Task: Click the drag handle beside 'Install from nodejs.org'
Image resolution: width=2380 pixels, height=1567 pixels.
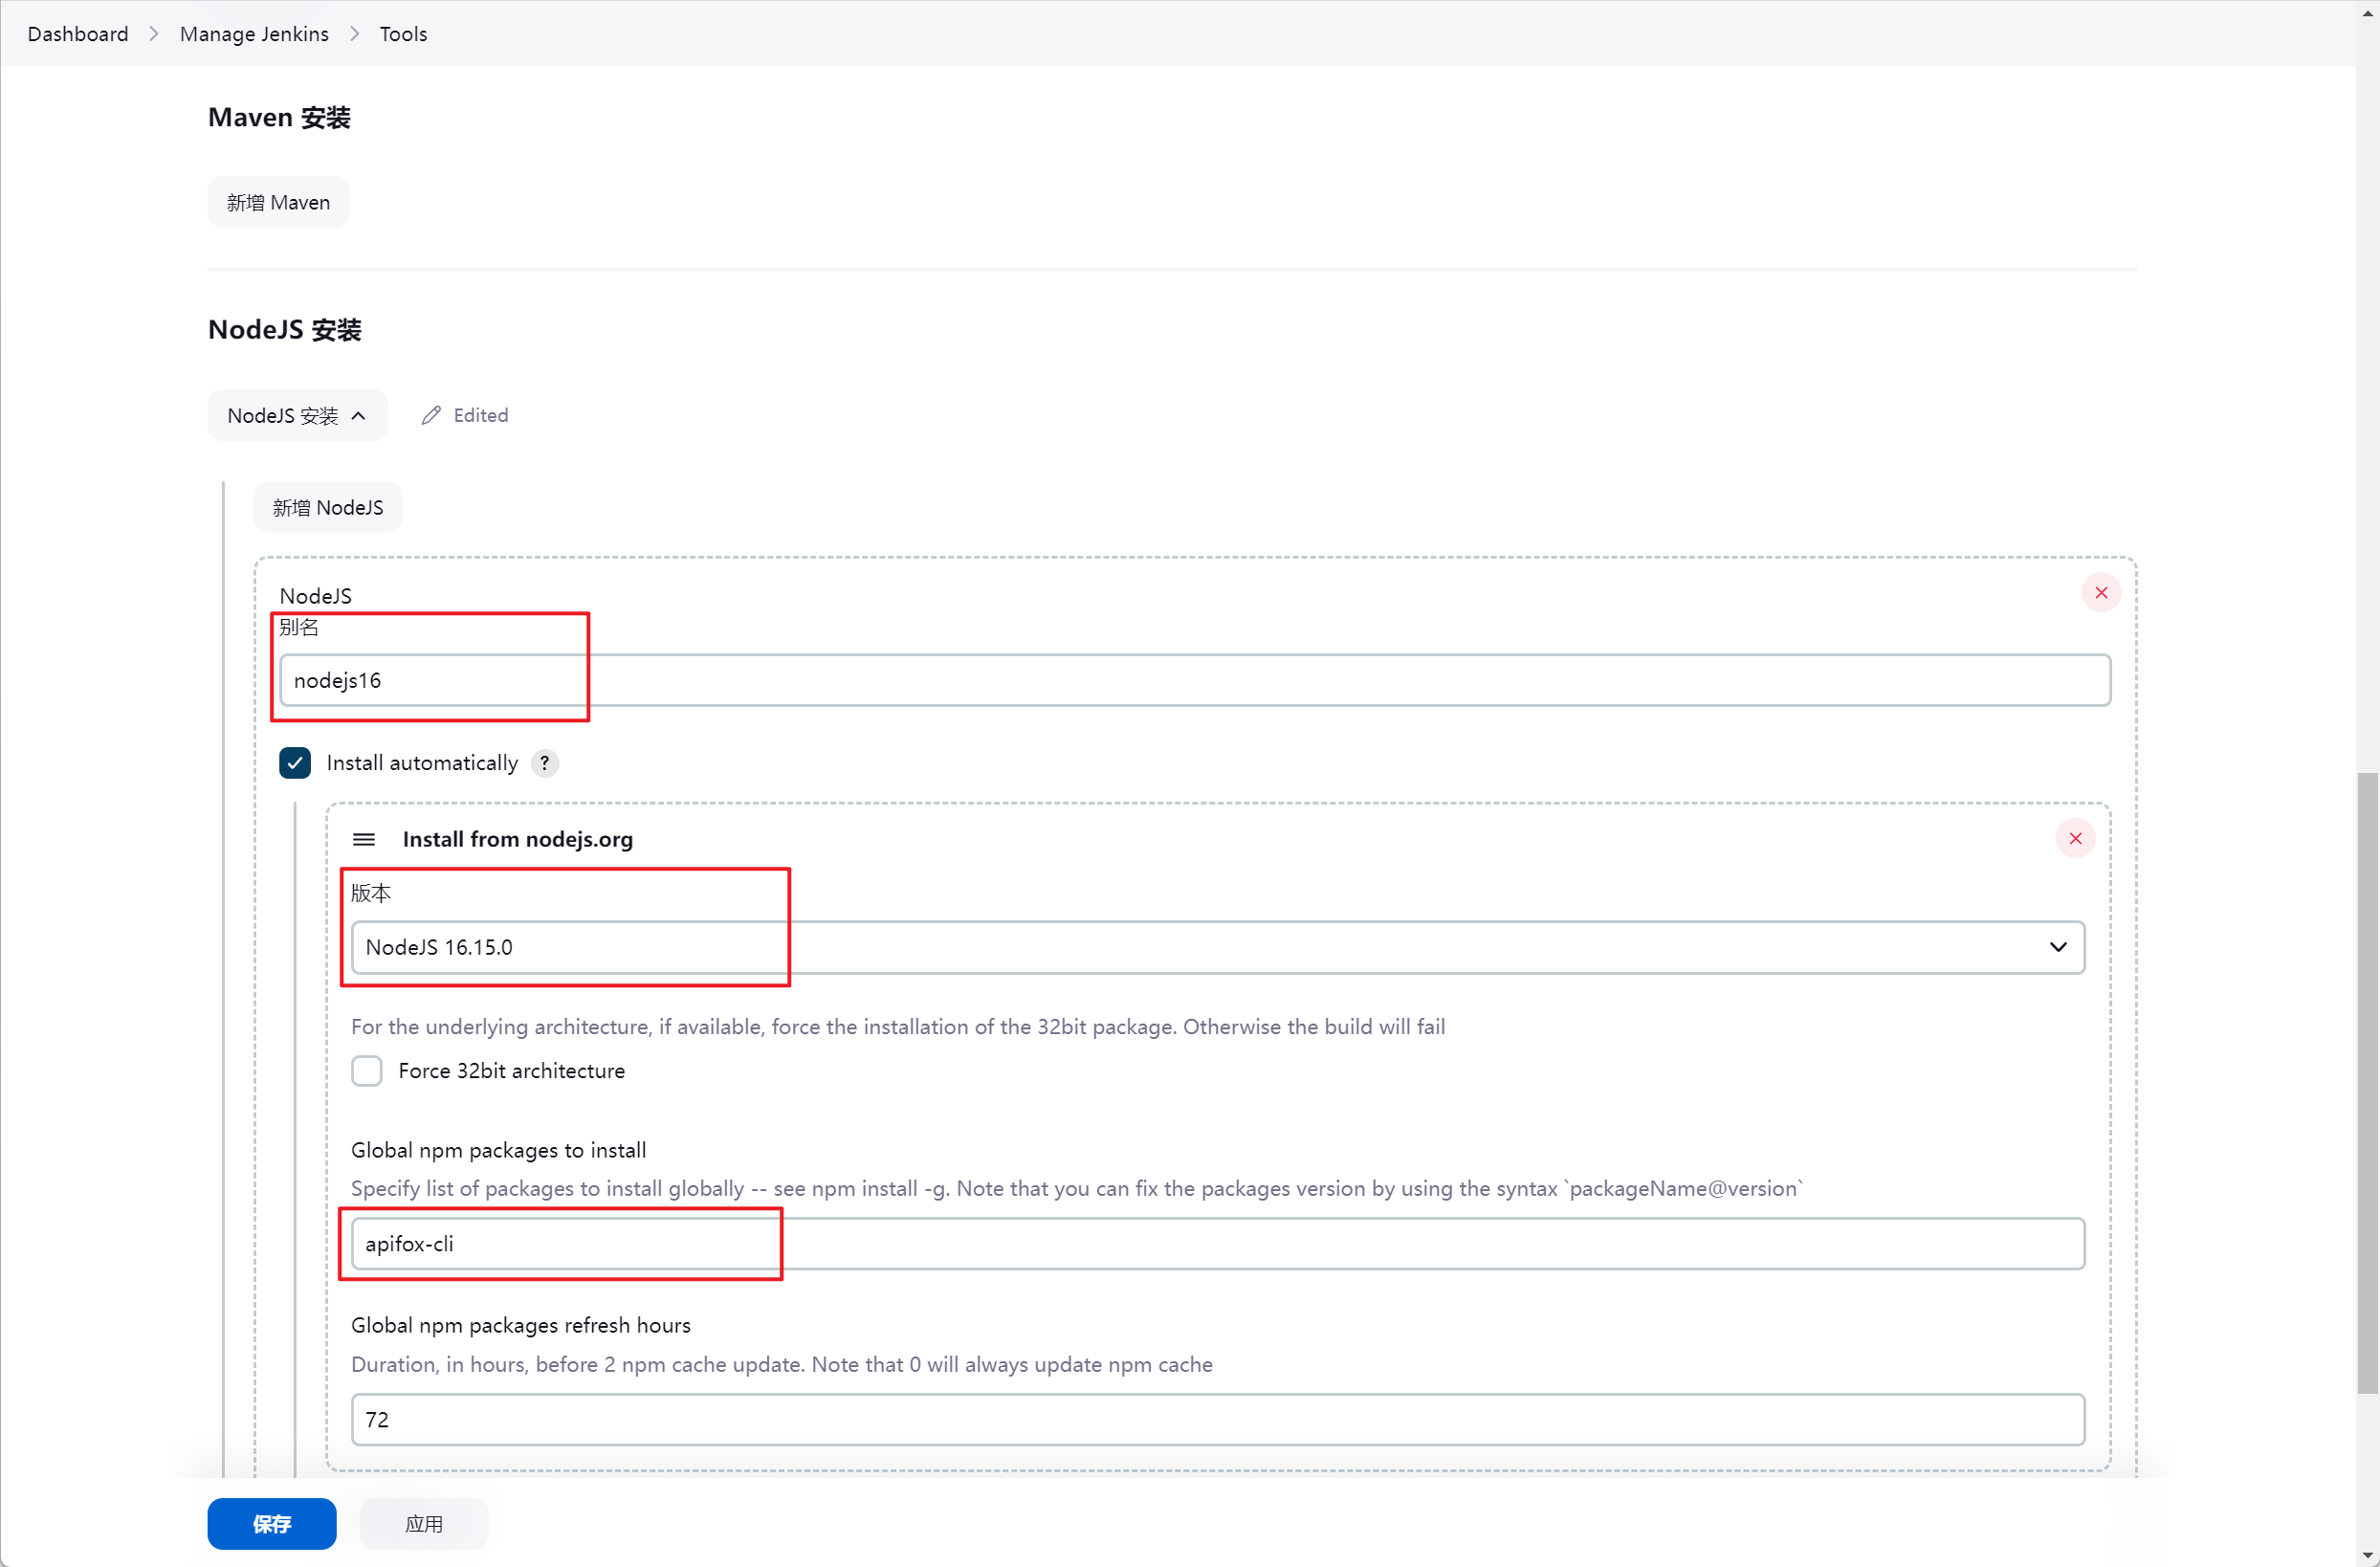Action: (x=364, y=839)
